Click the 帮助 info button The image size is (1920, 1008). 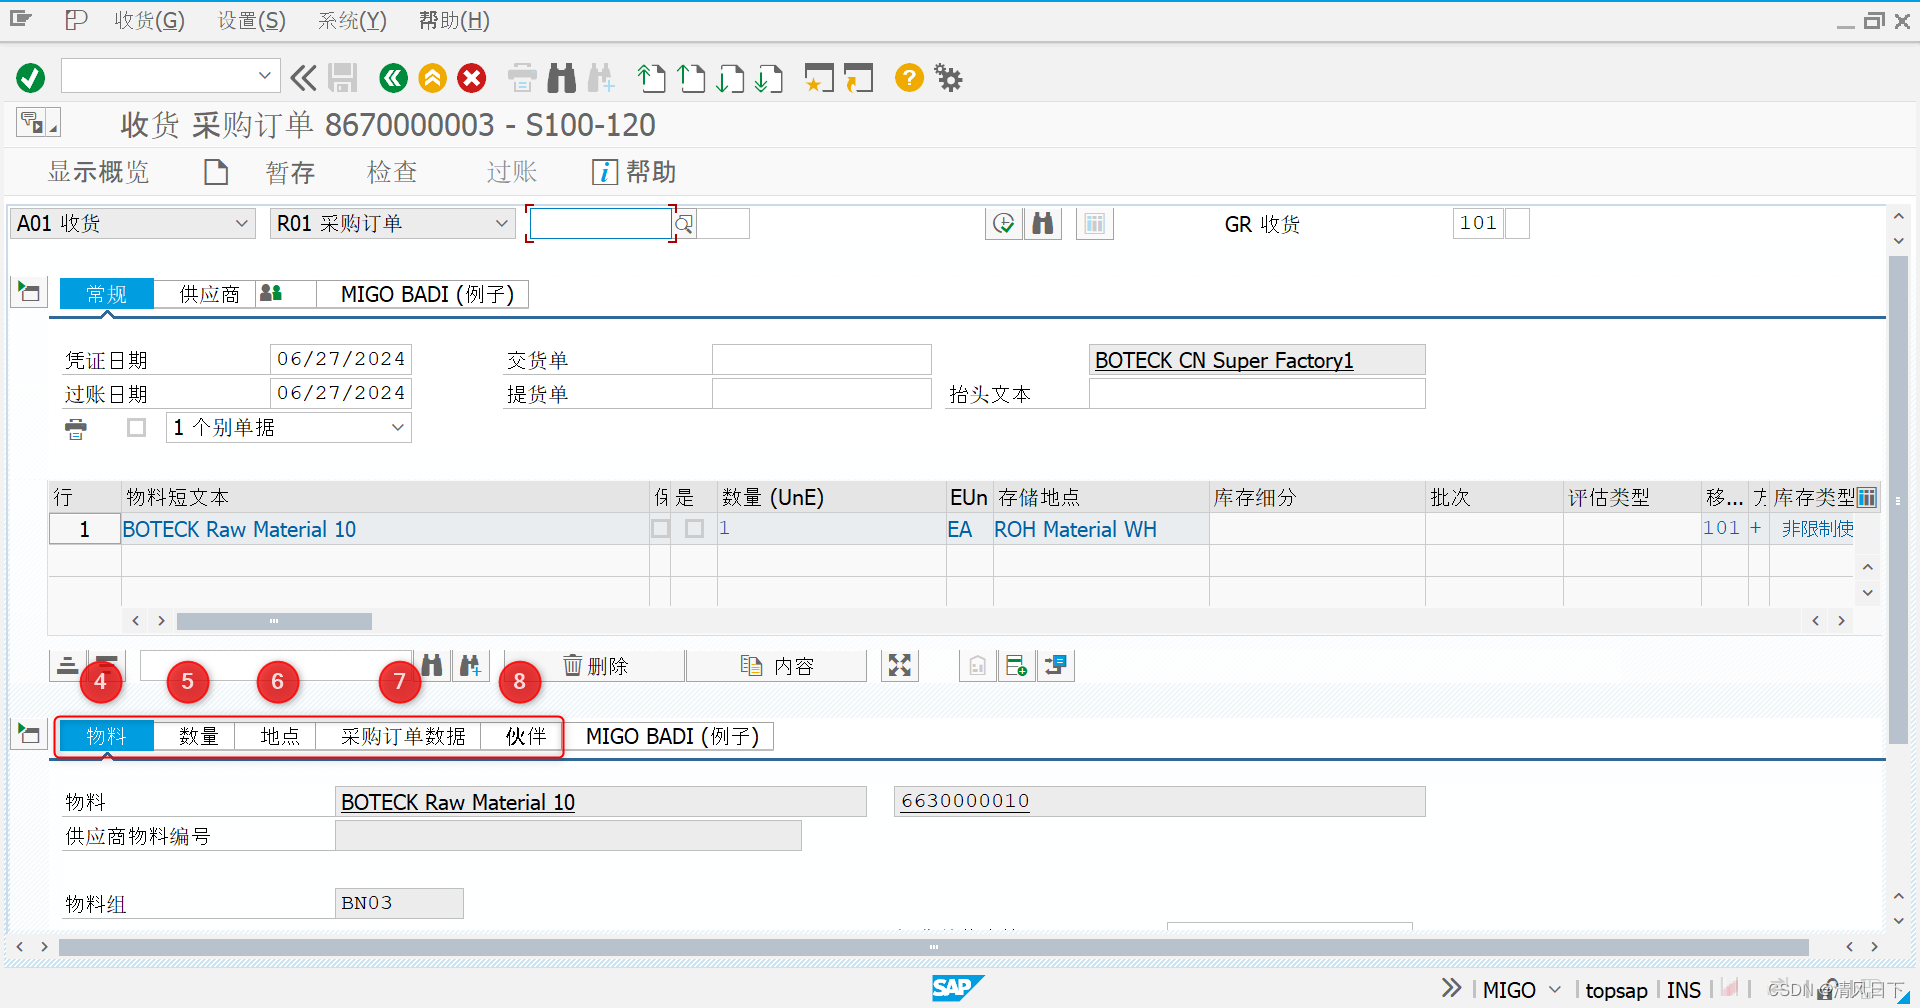click(x=634, y=172)
